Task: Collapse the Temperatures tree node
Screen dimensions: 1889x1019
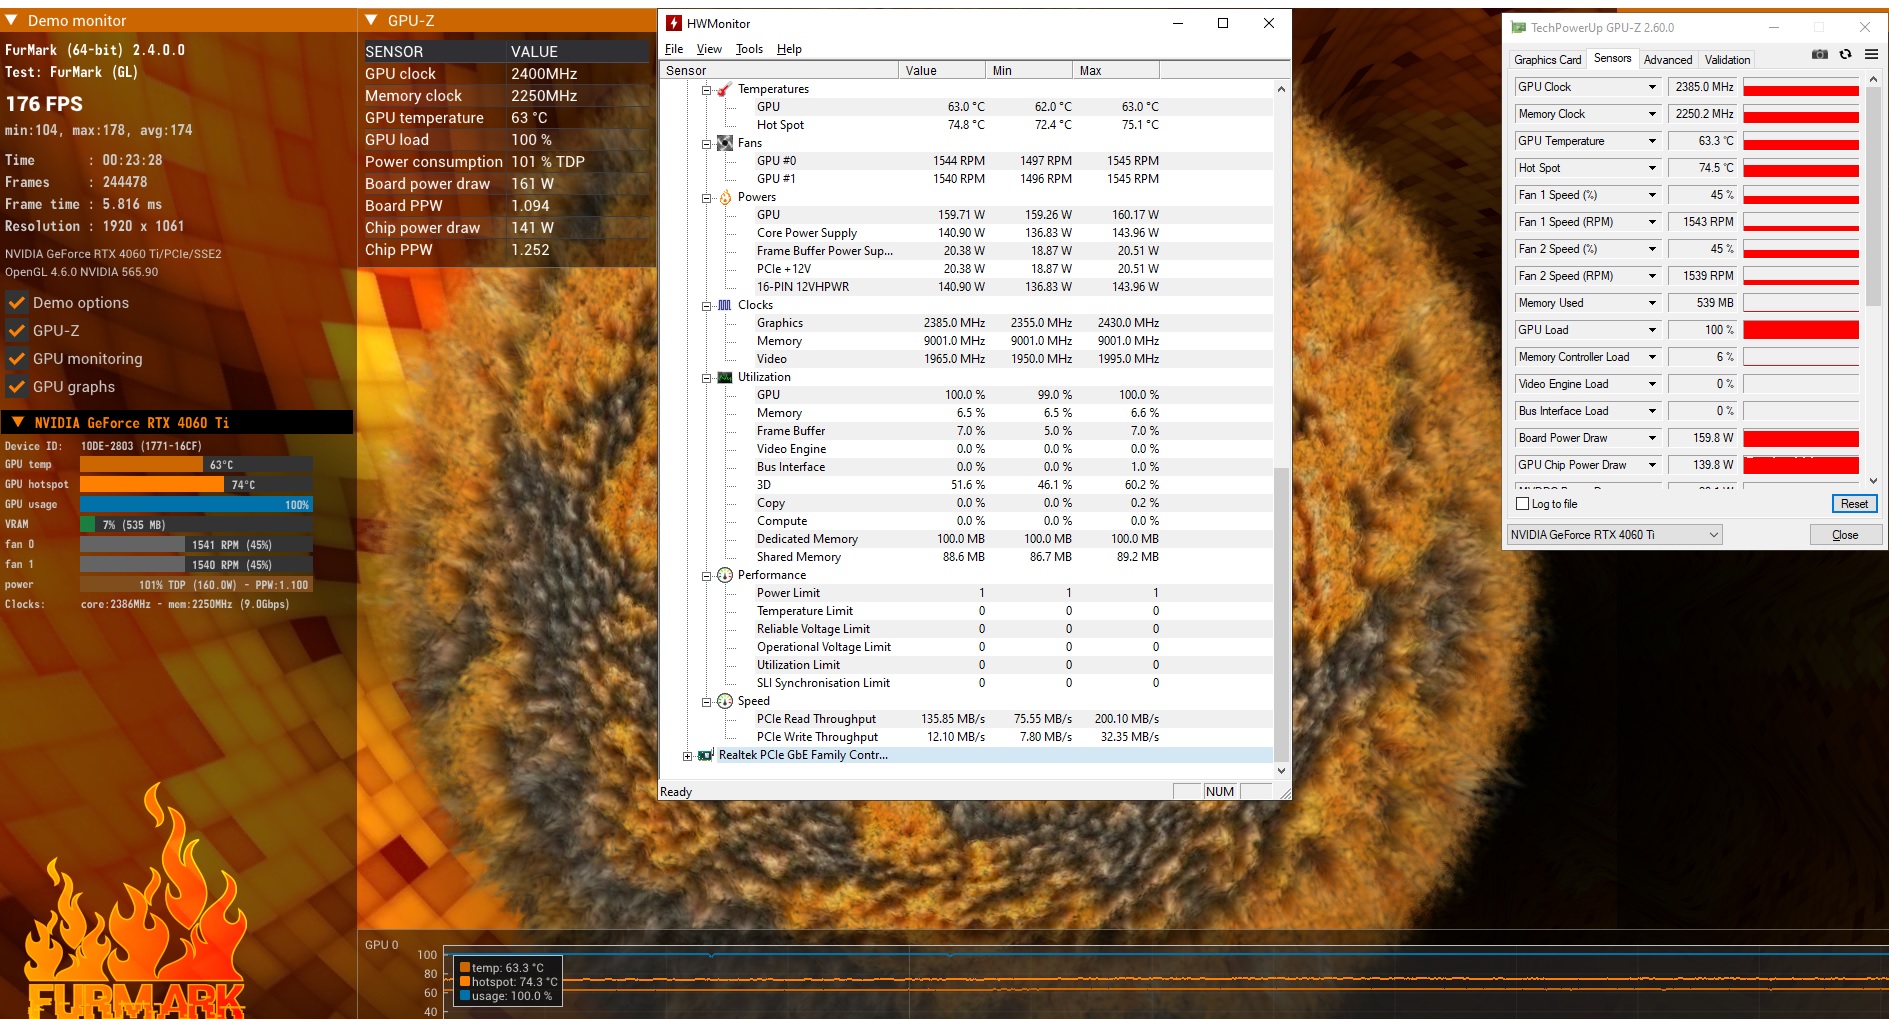Action: (706, 89)
